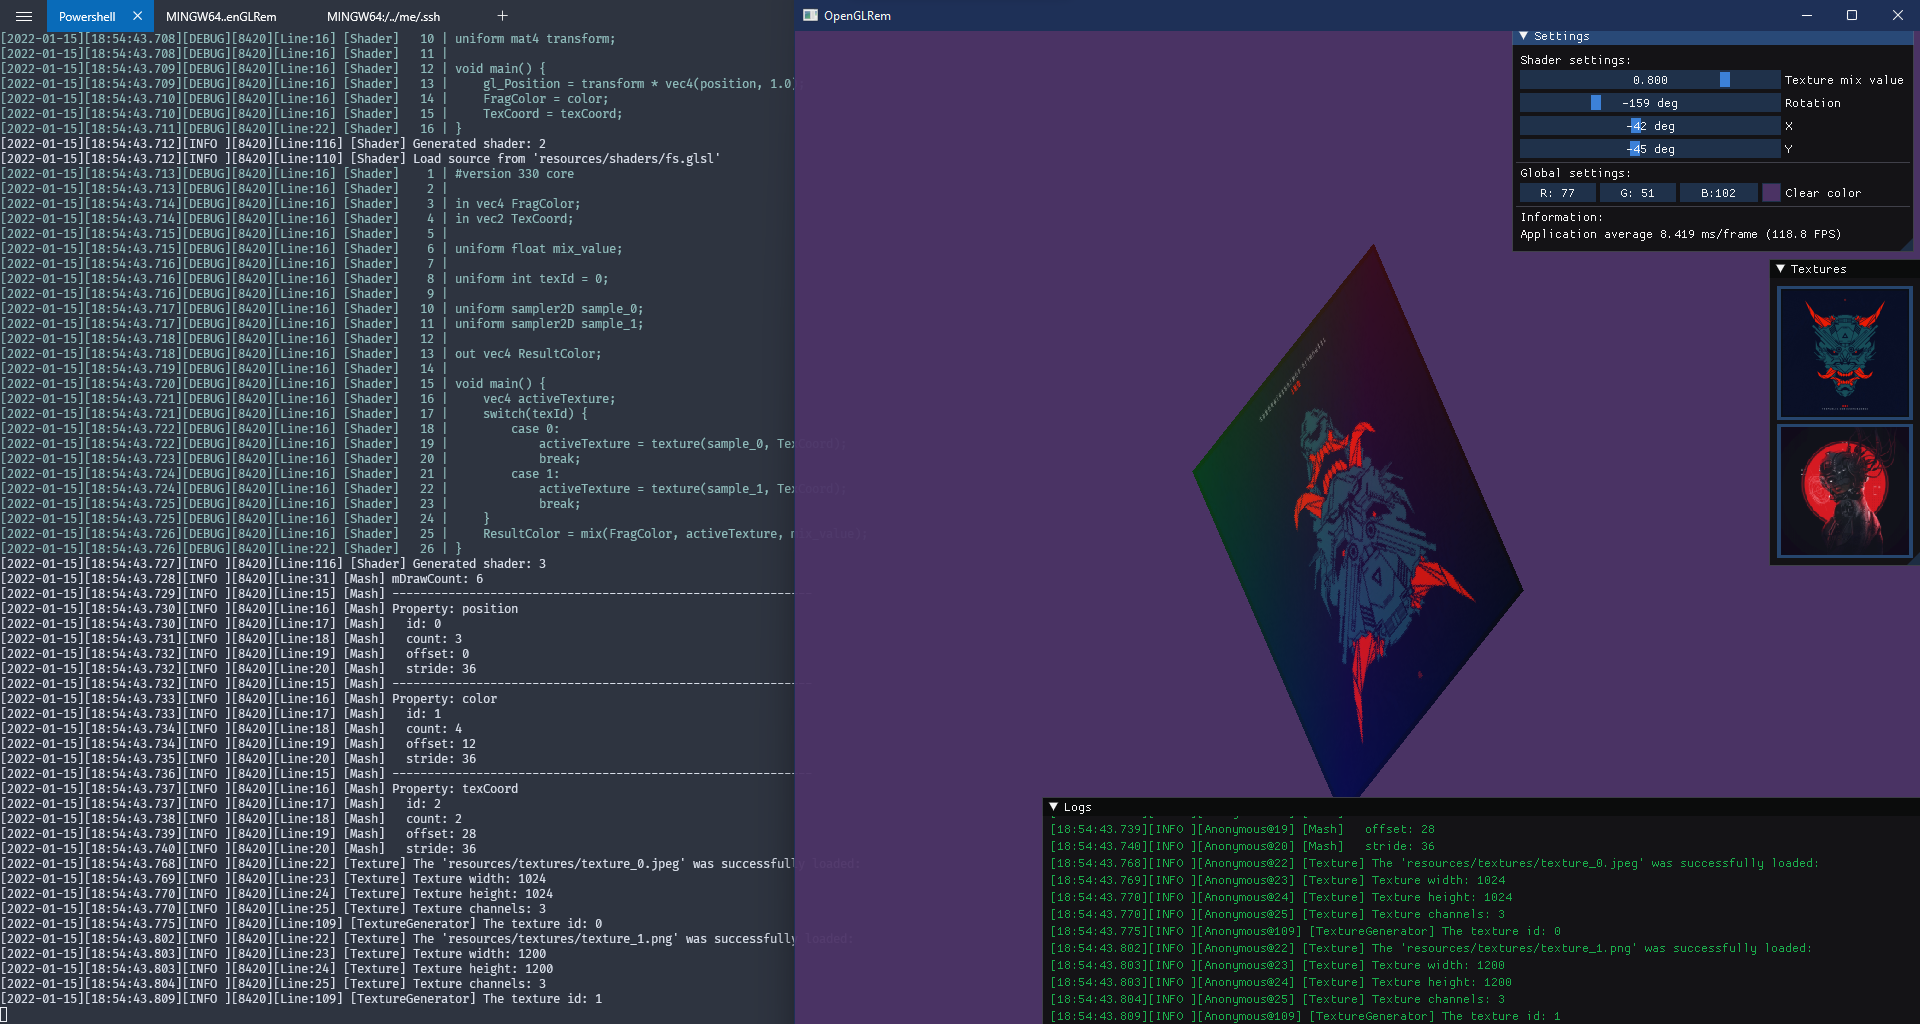
Task: Collapse the Logs panel
Action: [1053, 806]
